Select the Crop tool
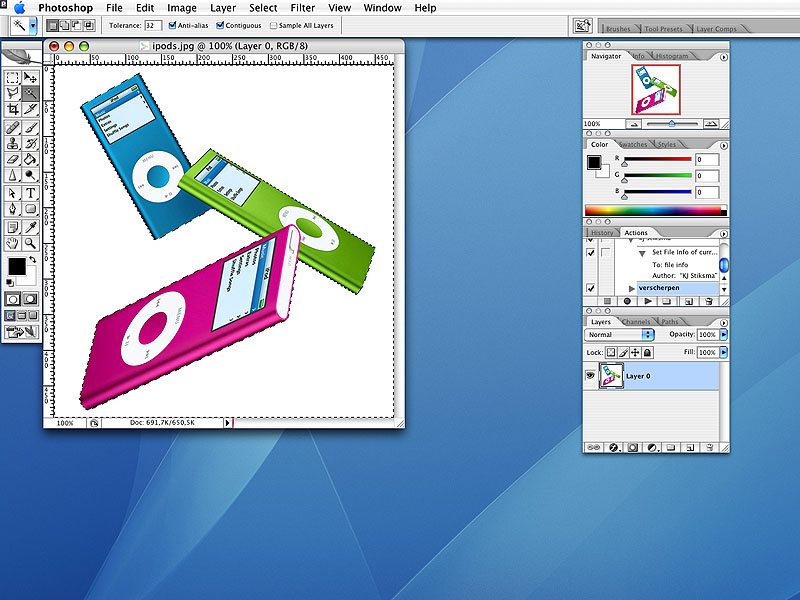 (x=13, y=110)
